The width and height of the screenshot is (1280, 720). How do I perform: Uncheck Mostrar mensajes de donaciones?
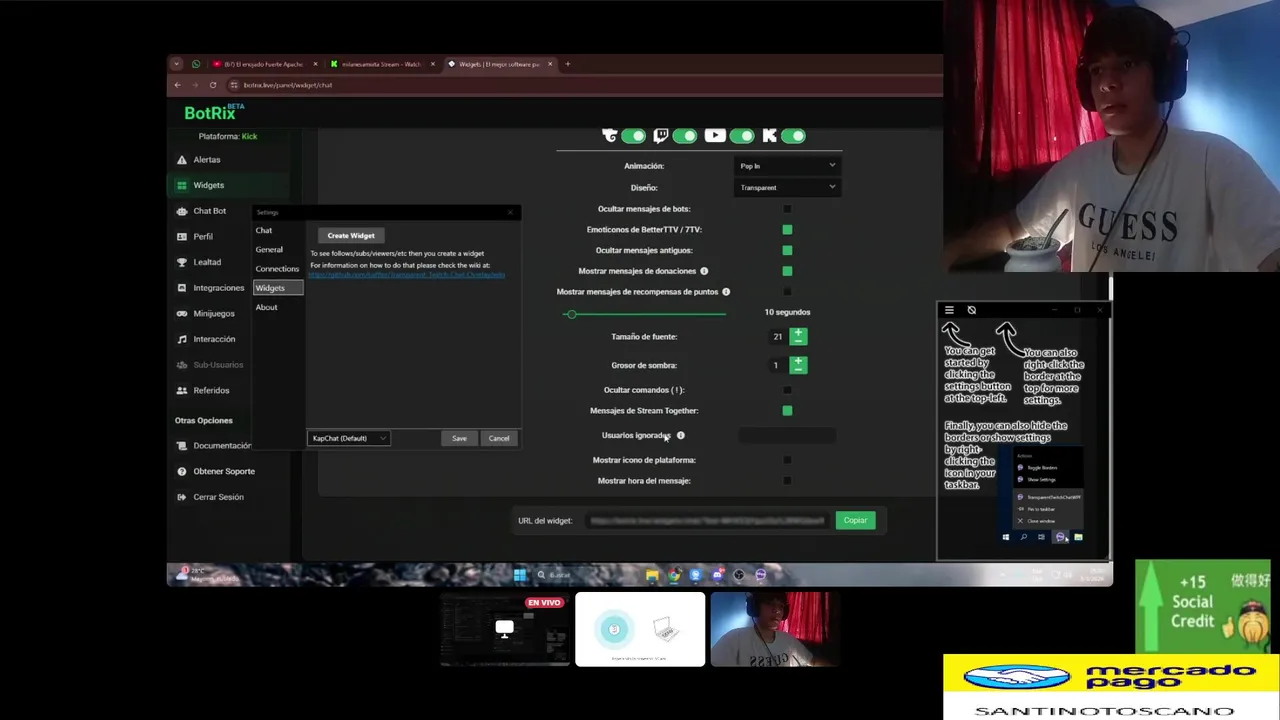(787, 271)
